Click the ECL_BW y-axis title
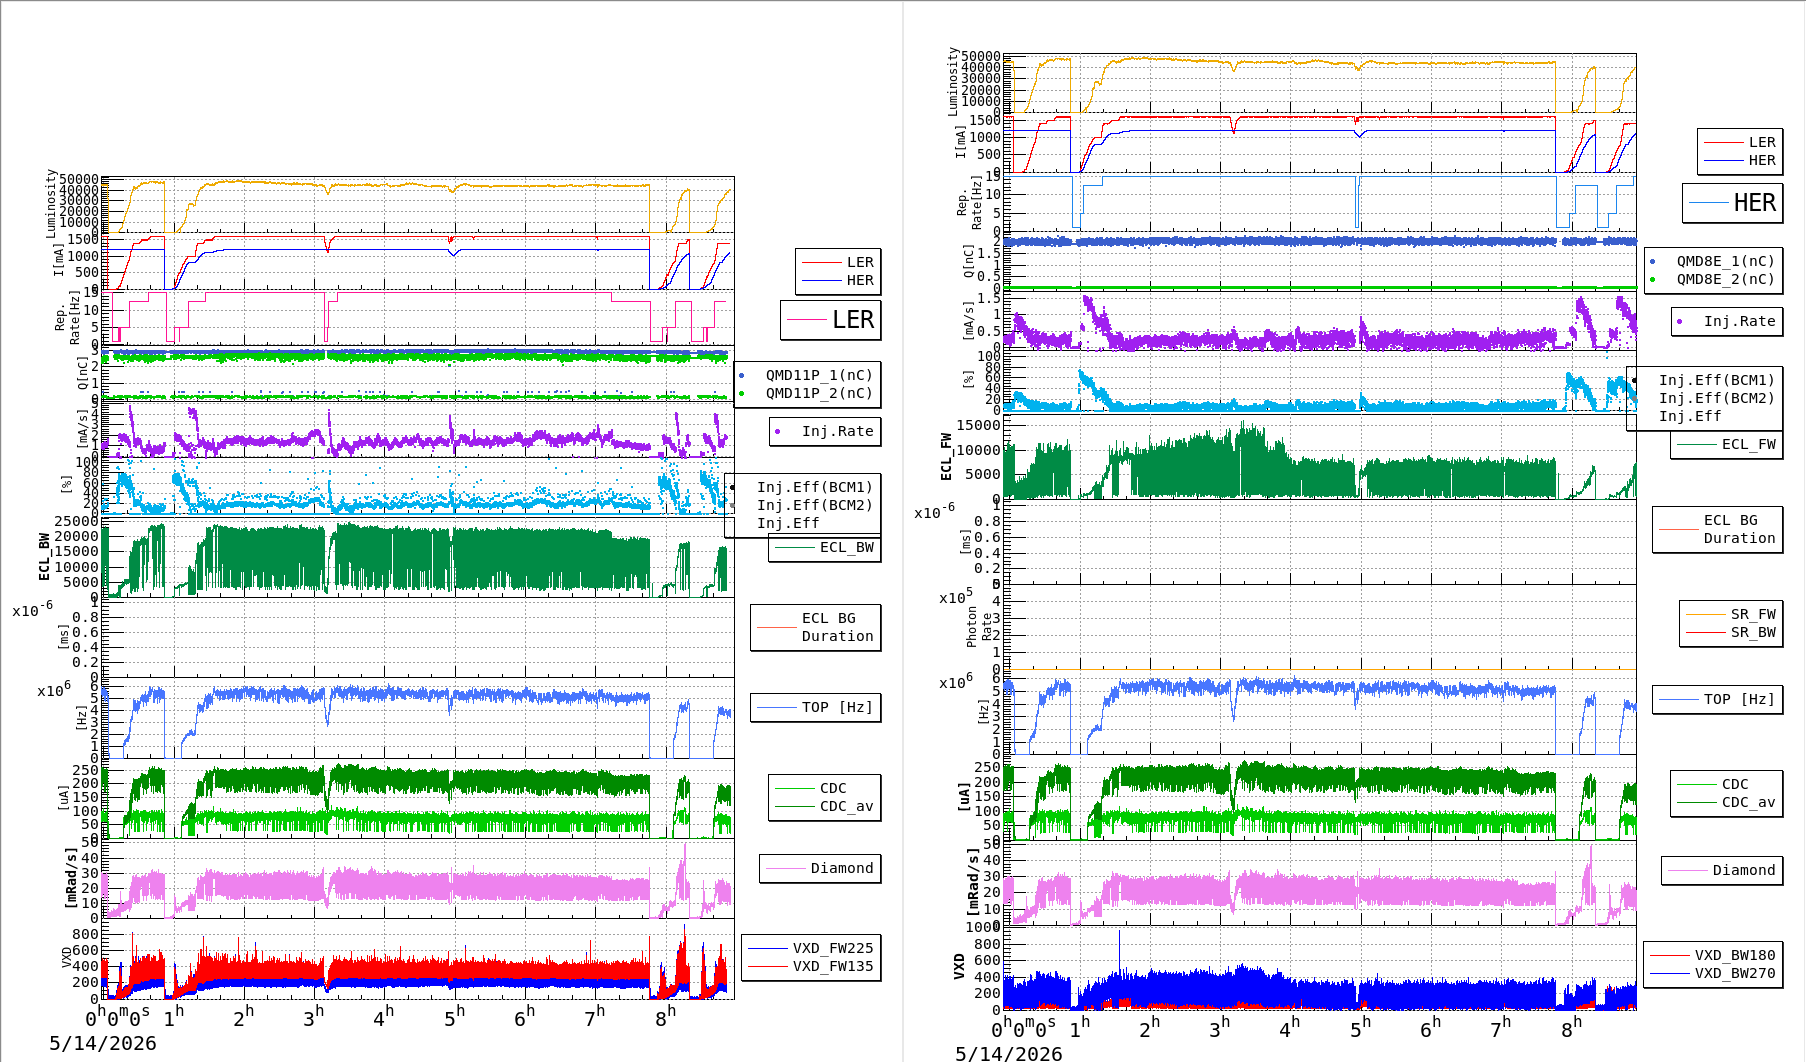 [44, 556]
